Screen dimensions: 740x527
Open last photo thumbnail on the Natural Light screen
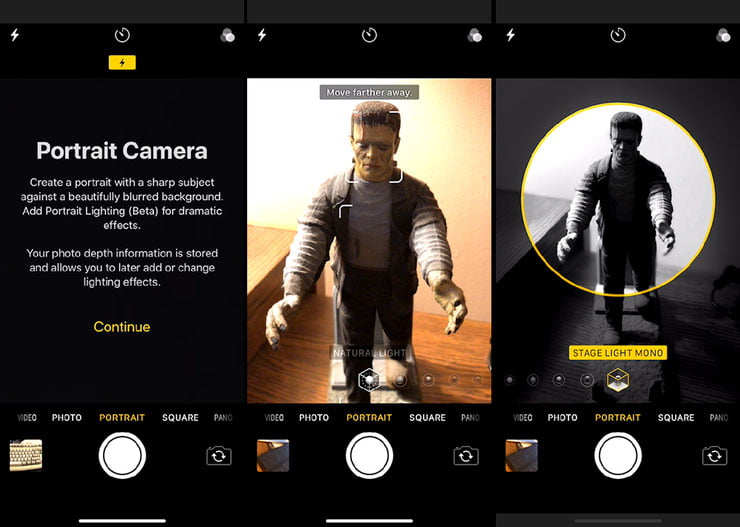coord(273,456)
